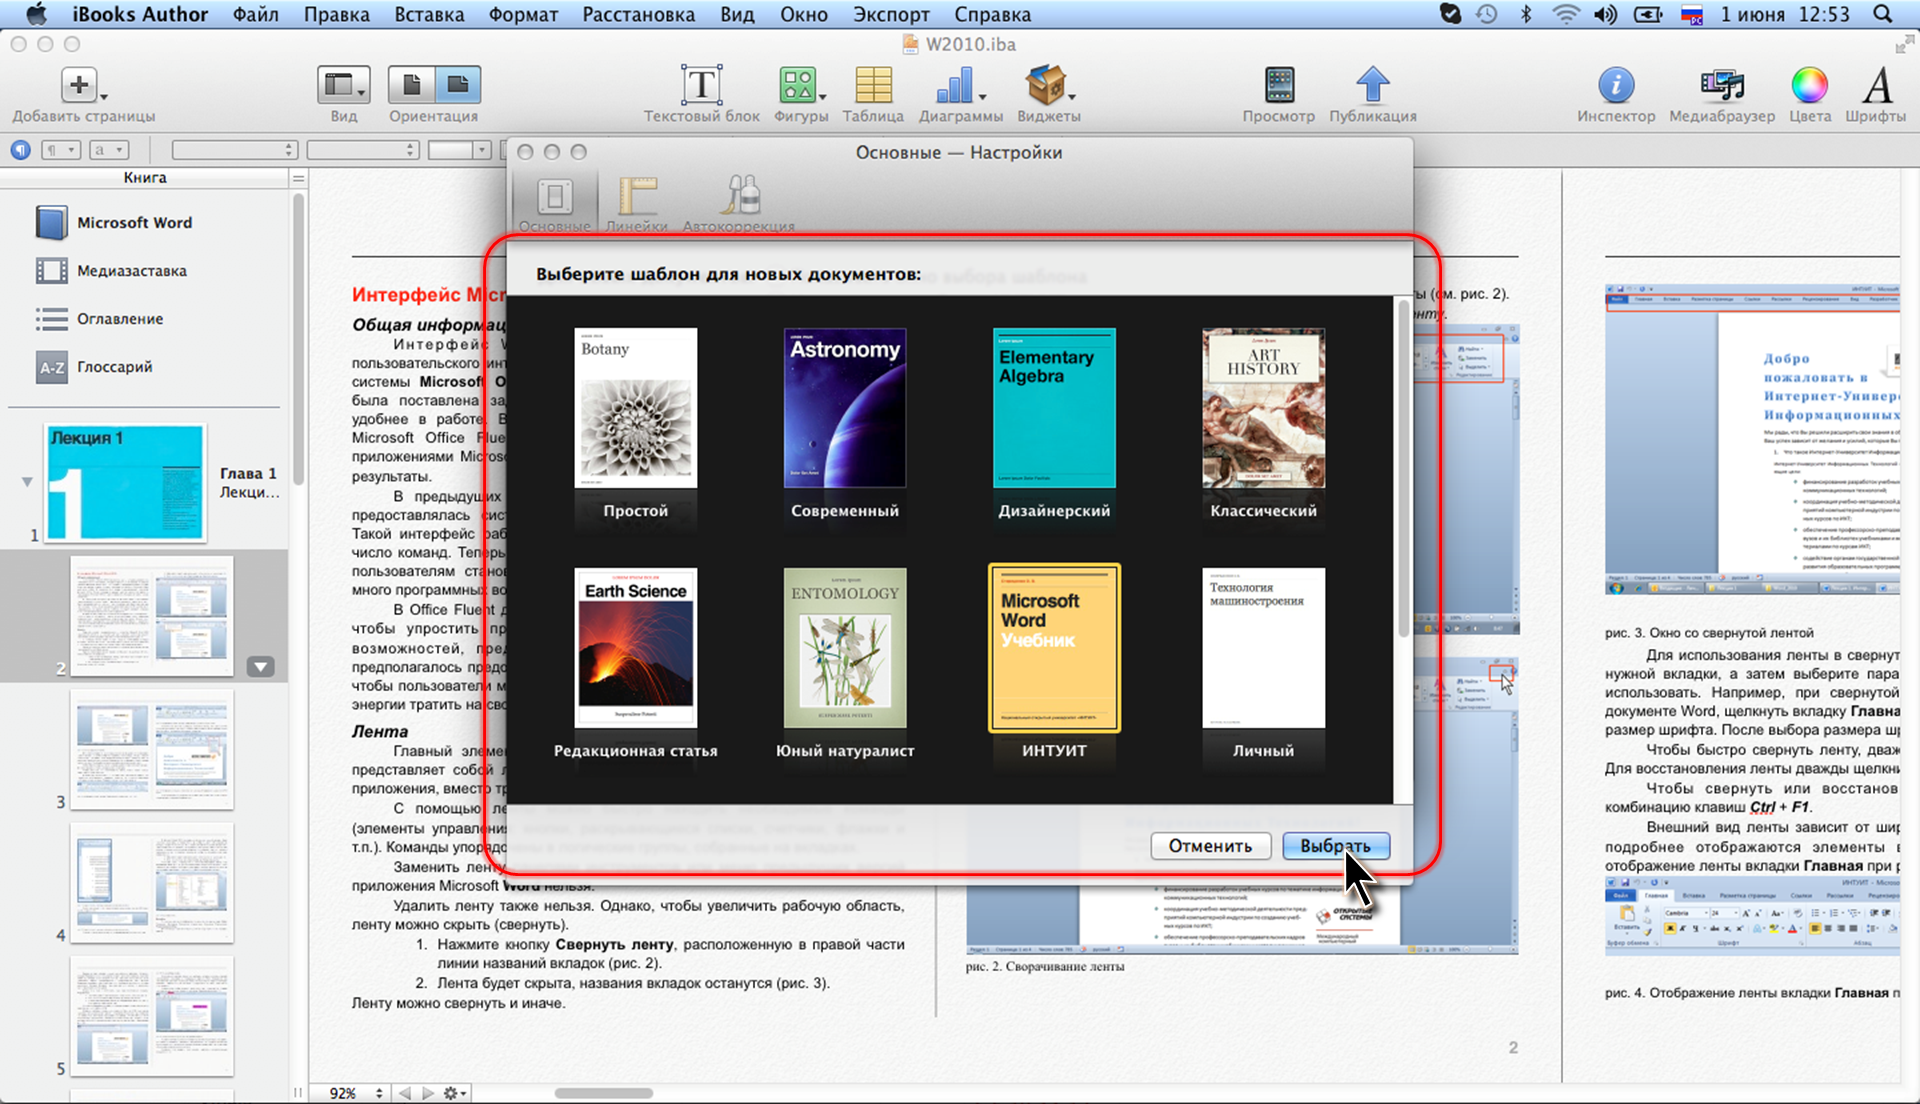Viewport: 1920px width, 1104px height.
Task: Open the Wi-Fi status menu
Action: point(1566,14)
